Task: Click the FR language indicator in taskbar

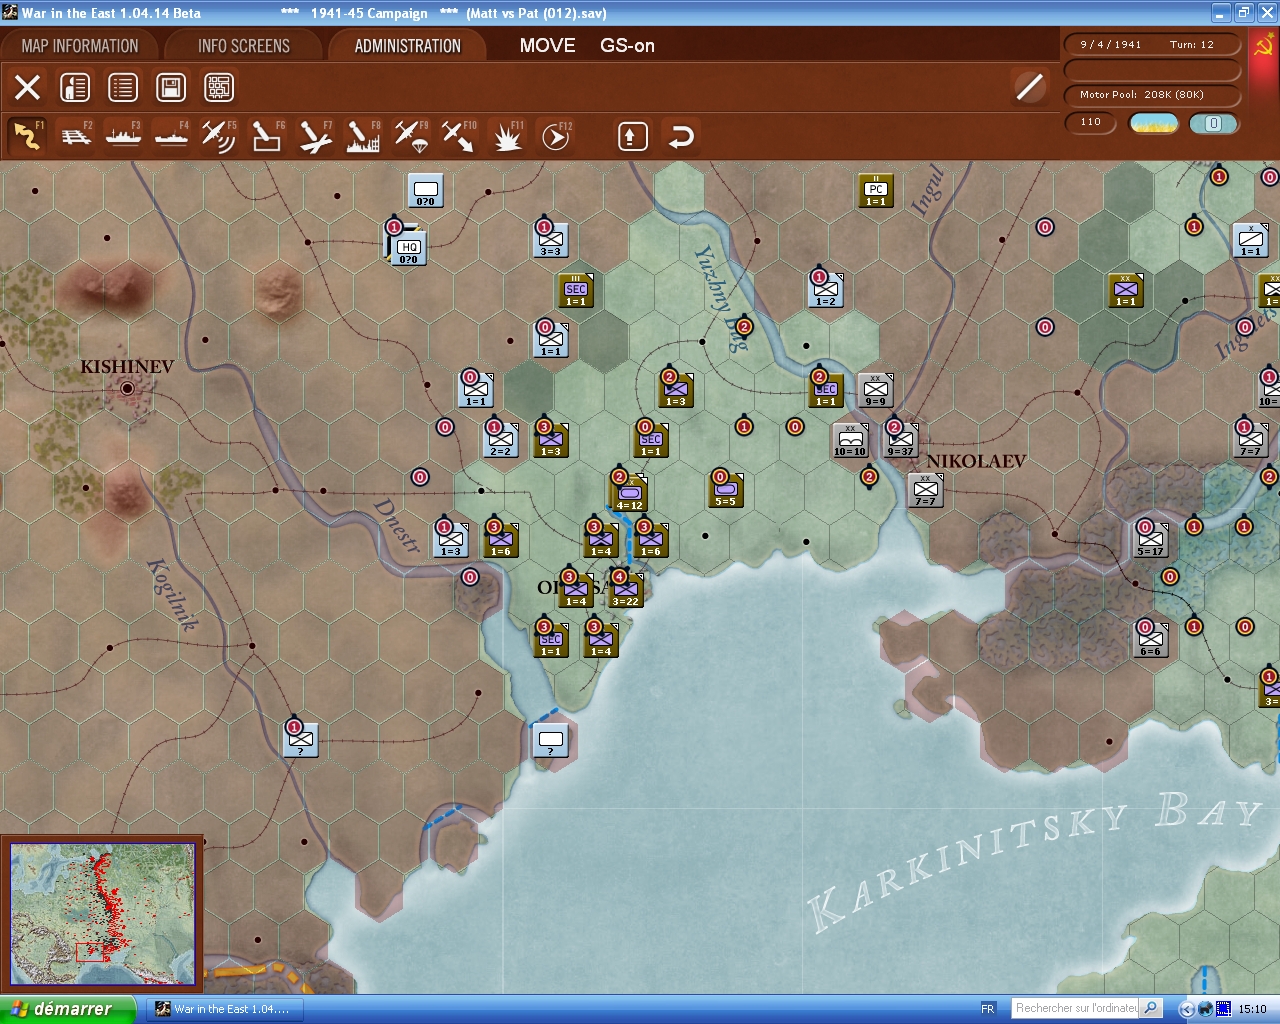Action: [988, 1009]
